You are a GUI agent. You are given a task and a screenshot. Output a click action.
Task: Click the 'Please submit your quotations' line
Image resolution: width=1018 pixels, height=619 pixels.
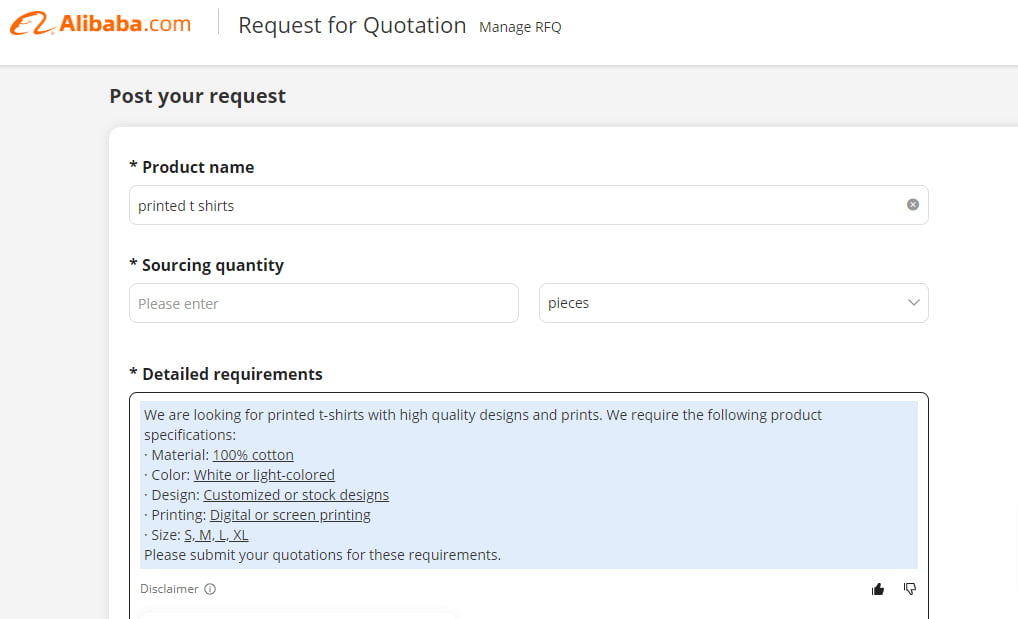tap(322, 554)
